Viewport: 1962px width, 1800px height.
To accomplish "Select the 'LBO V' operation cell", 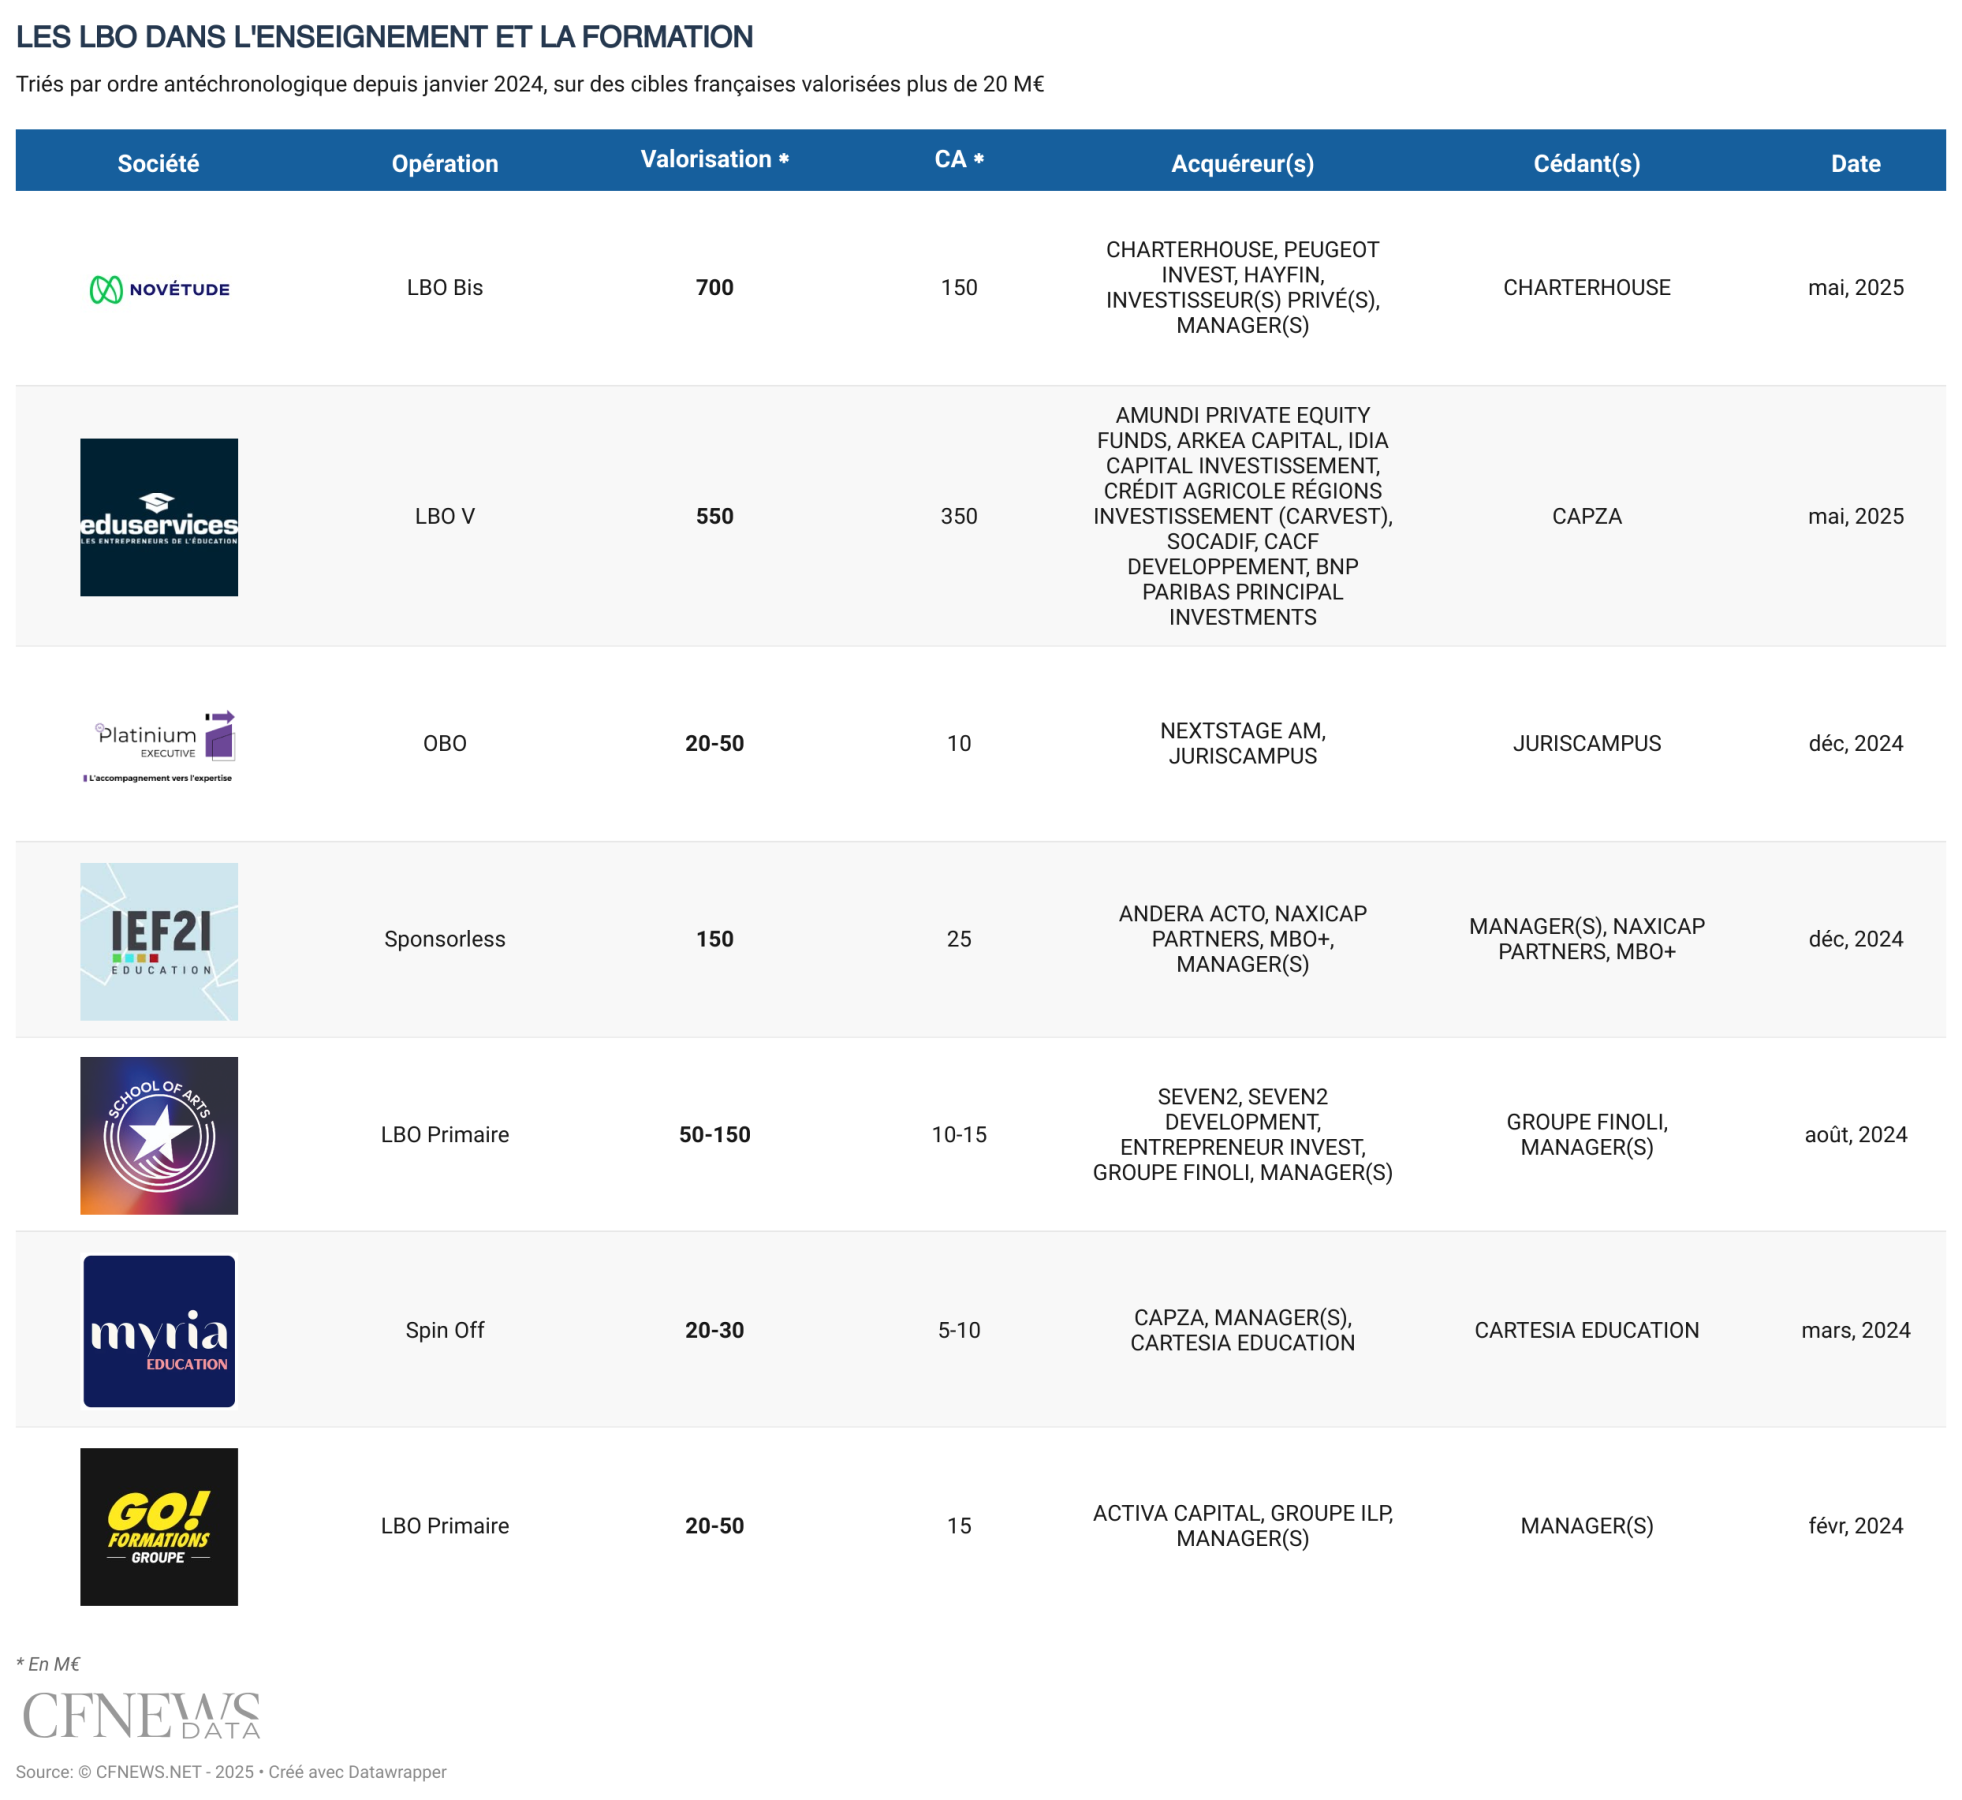I will point(445,516).
